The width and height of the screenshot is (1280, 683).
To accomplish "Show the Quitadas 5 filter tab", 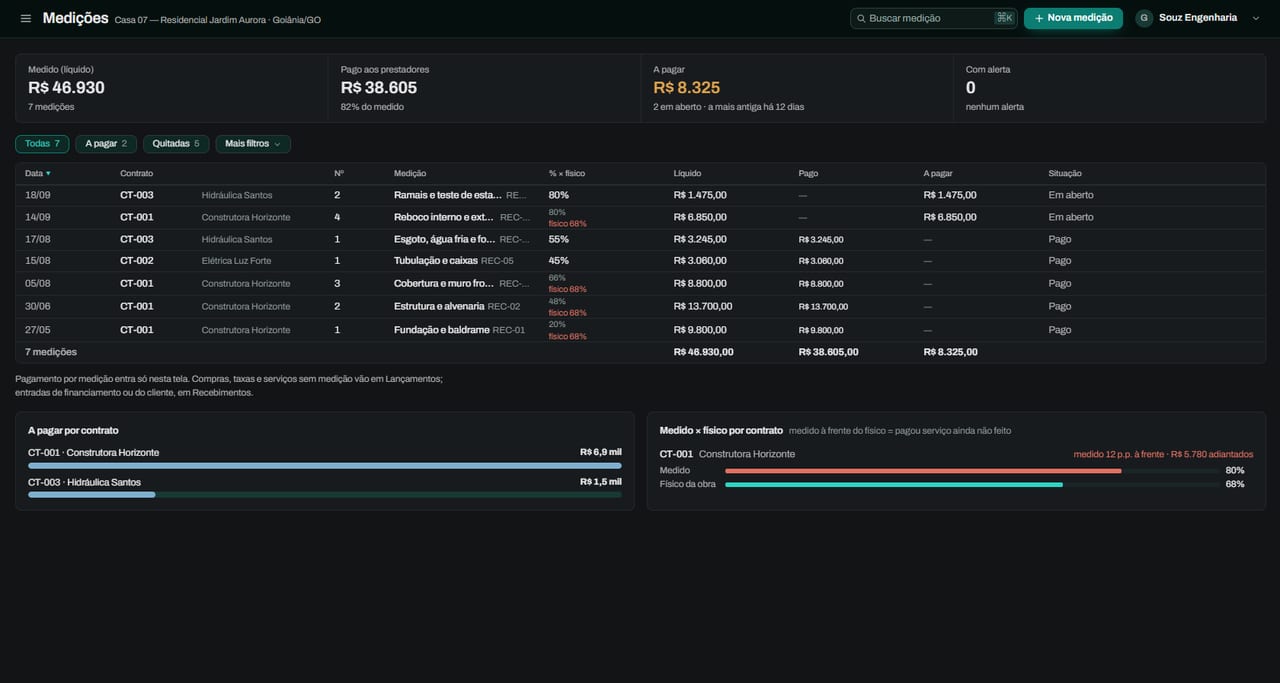I will (176, 144).
